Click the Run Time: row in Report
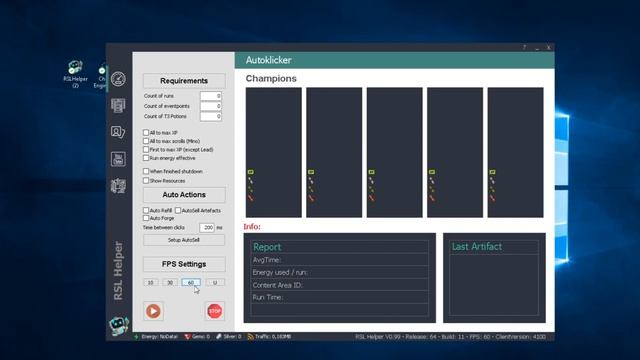Image resolution: width=640 pixels, height=360 pixels. [340, 297]
